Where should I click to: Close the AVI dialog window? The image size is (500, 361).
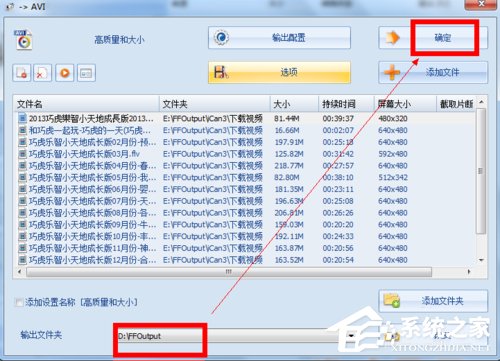[x=481, y=4]
